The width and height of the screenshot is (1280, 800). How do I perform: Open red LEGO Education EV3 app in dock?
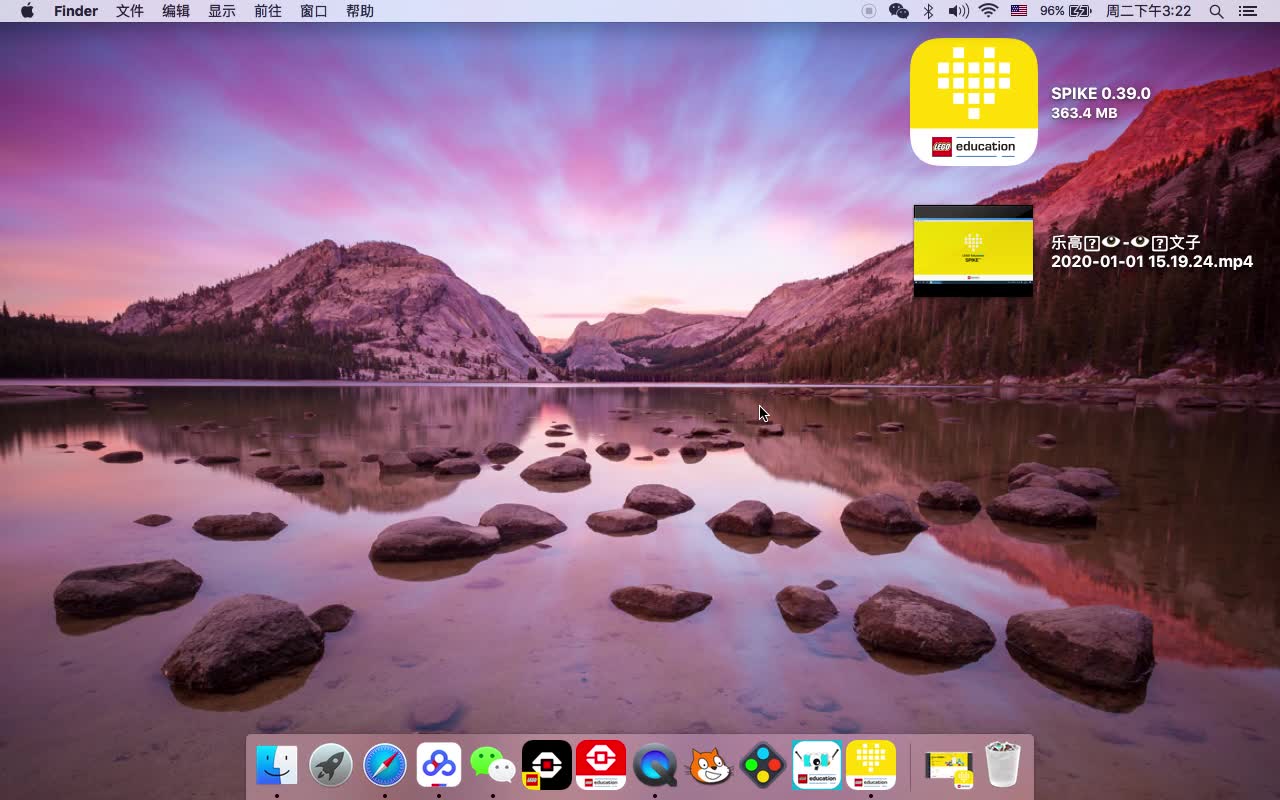point(601,766)
